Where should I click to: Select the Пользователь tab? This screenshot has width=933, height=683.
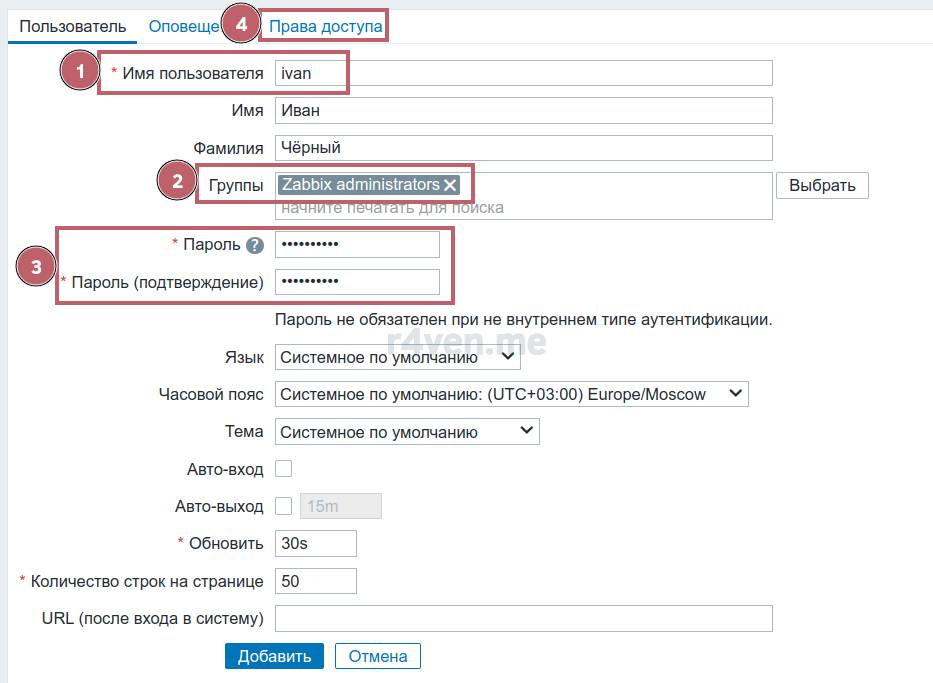coord(72,26)
